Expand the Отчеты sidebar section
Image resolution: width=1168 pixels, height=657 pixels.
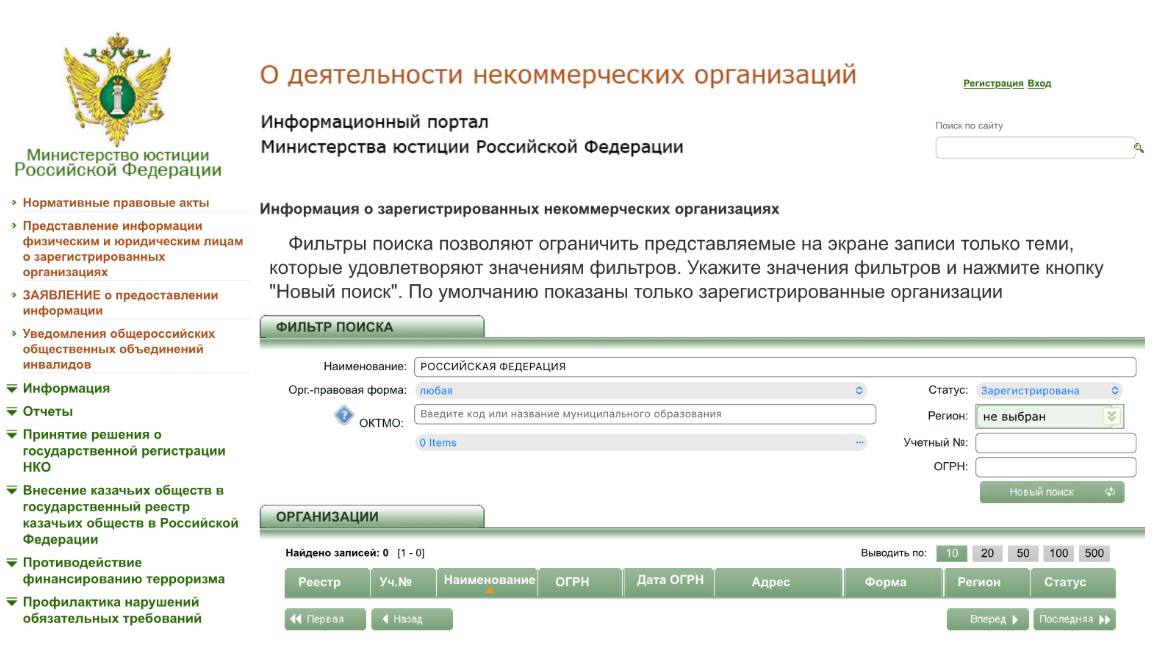48,411
